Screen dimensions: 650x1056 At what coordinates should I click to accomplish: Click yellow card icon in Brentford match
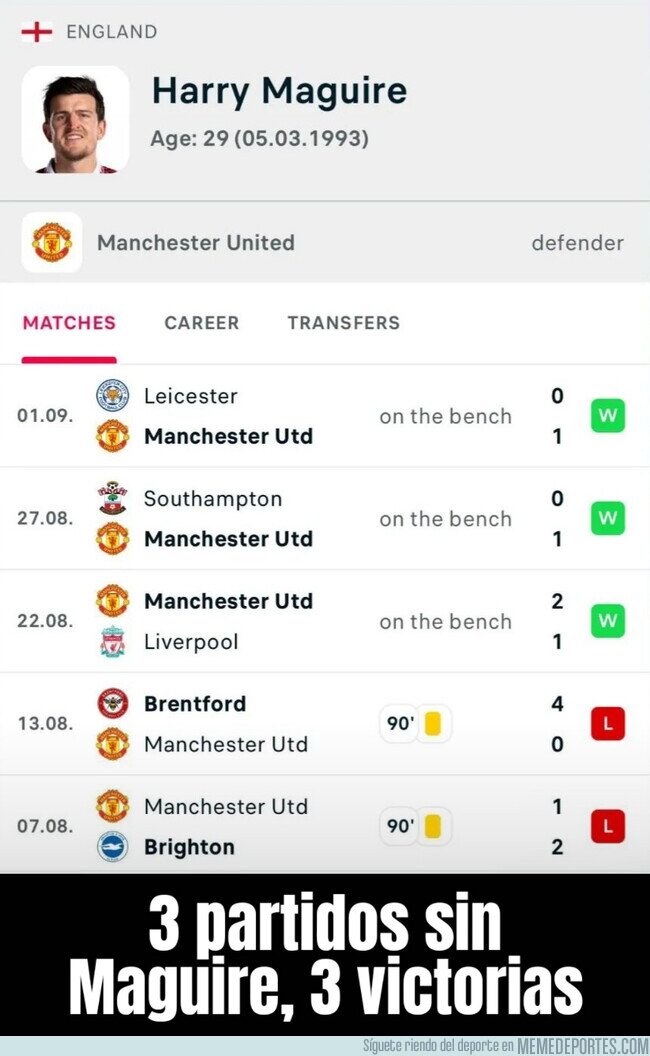pyautogui.click(x=433, y=724)
